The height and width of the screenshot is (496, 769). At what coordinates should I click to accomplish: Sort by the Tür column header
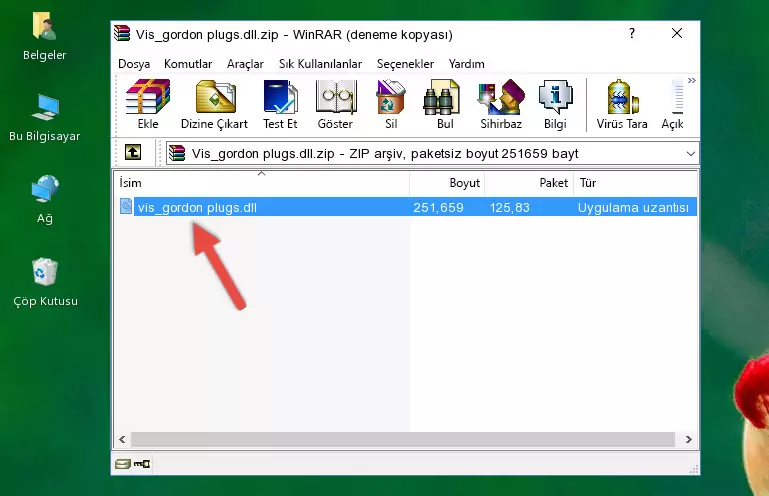coord(635,183)
